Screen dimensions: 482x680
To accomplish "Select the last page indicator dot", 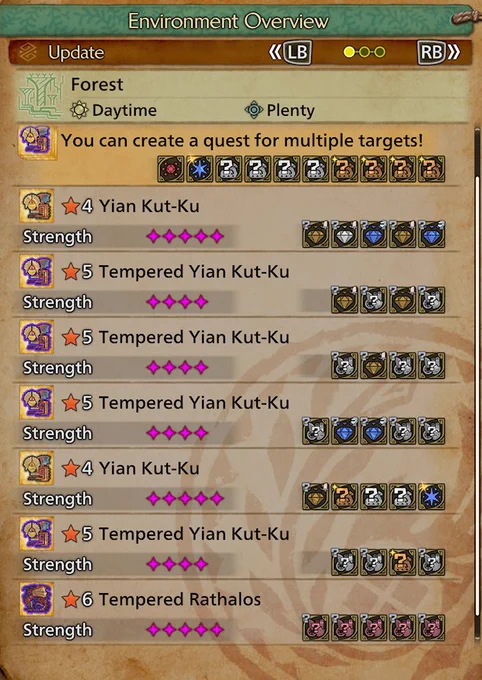I will 380,52.
